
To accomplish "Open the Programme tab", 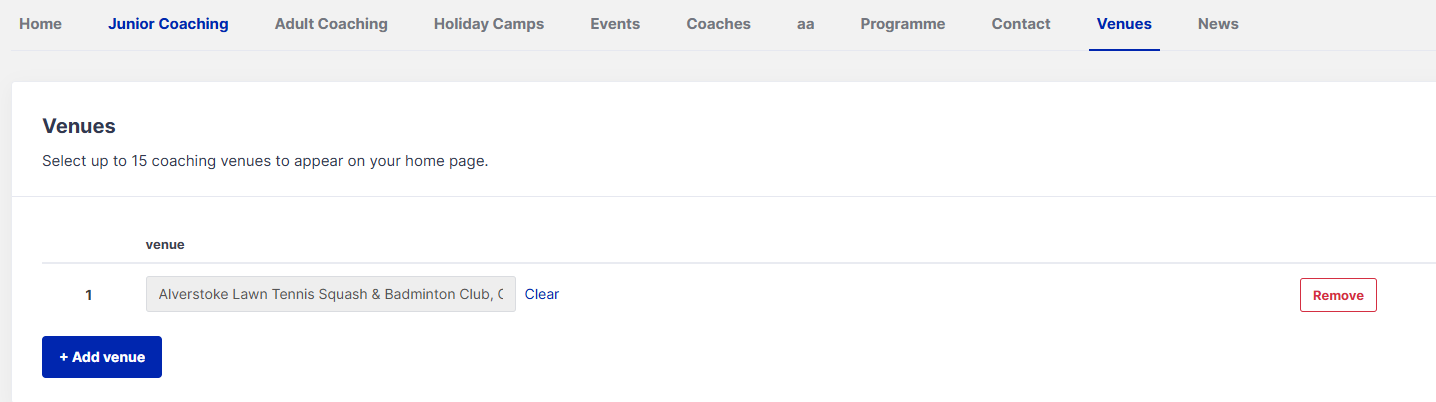I will pyautogui.click(x=902, y=24).
